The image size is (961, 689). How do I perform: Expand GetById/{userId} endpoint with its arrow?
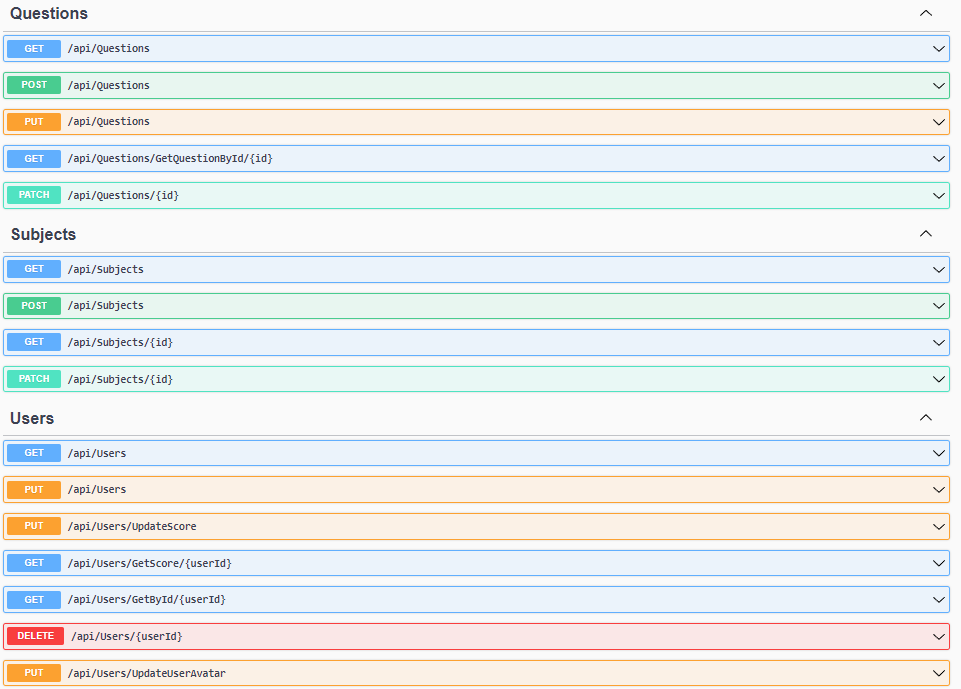coord(938,600)
